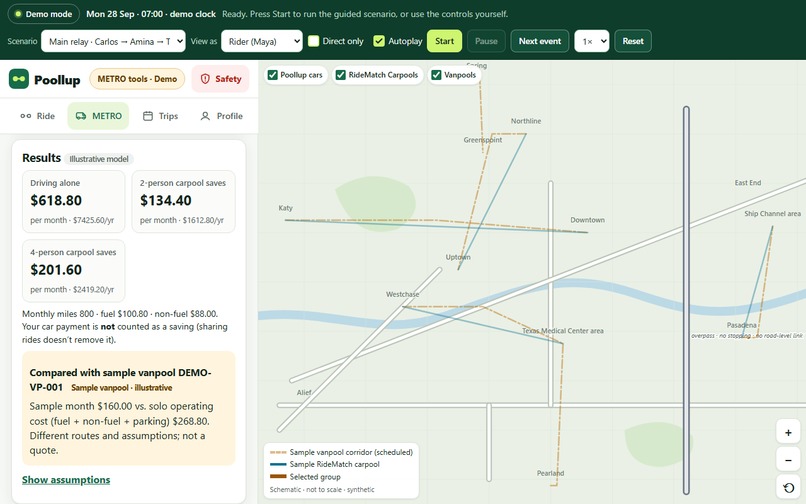Click the Driving alone $618.80 card
This screenshot has height=504, width=806.
74,202
